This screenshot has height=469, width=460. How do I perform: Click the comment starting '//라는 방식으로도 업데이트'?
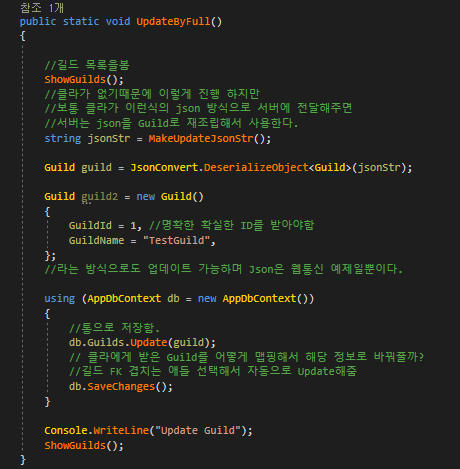(x=224, y=269)
